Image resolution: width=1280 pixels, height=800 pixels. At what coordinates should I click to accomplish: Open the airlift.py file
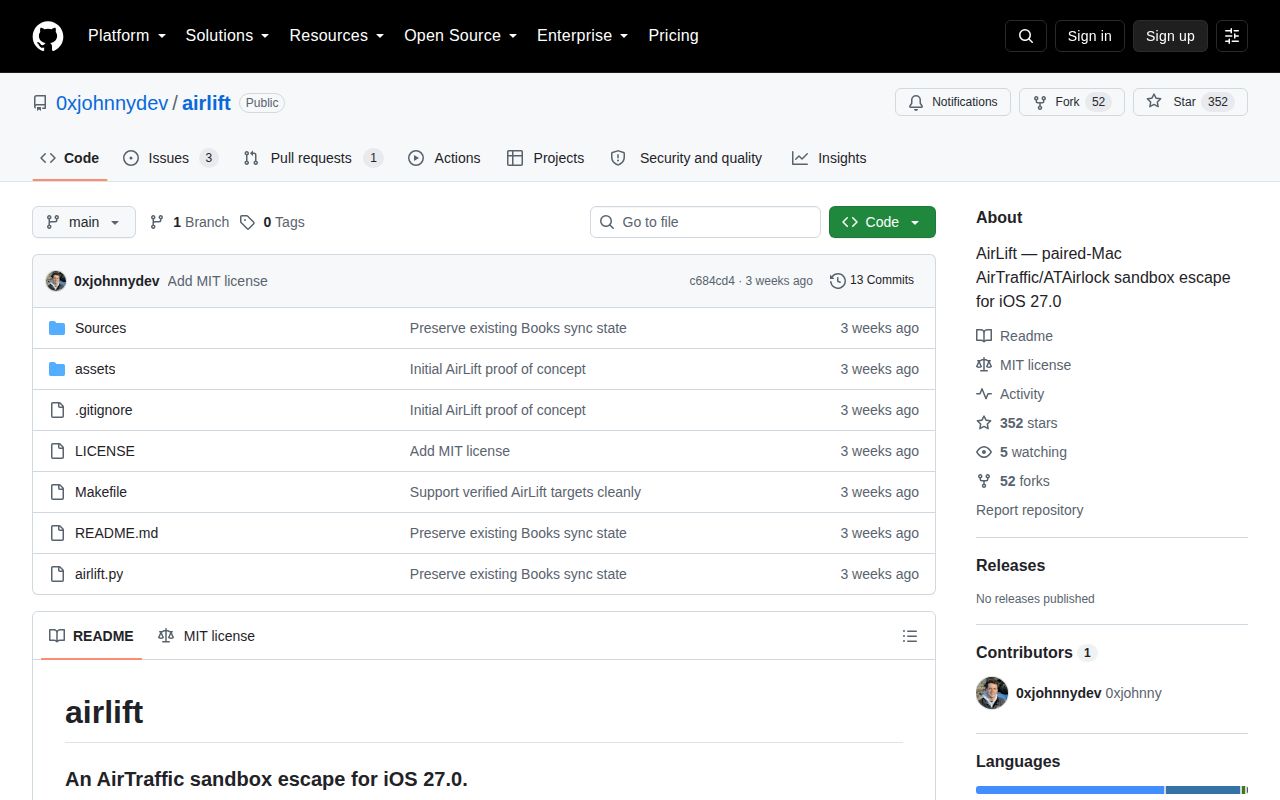click(x=99, y=574)
